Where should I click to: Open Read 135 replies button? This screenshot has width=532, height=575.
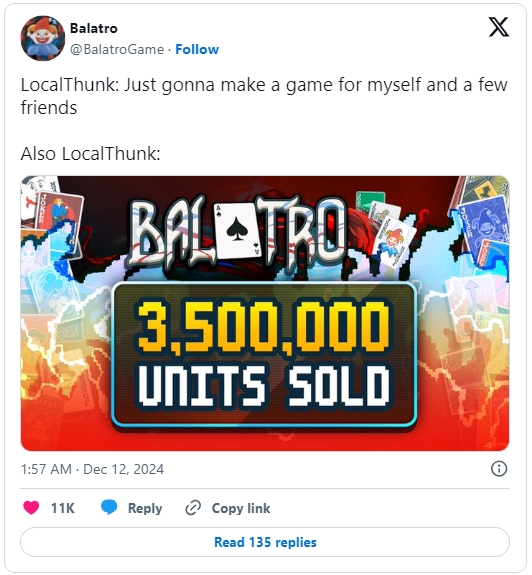coord(265,542)
